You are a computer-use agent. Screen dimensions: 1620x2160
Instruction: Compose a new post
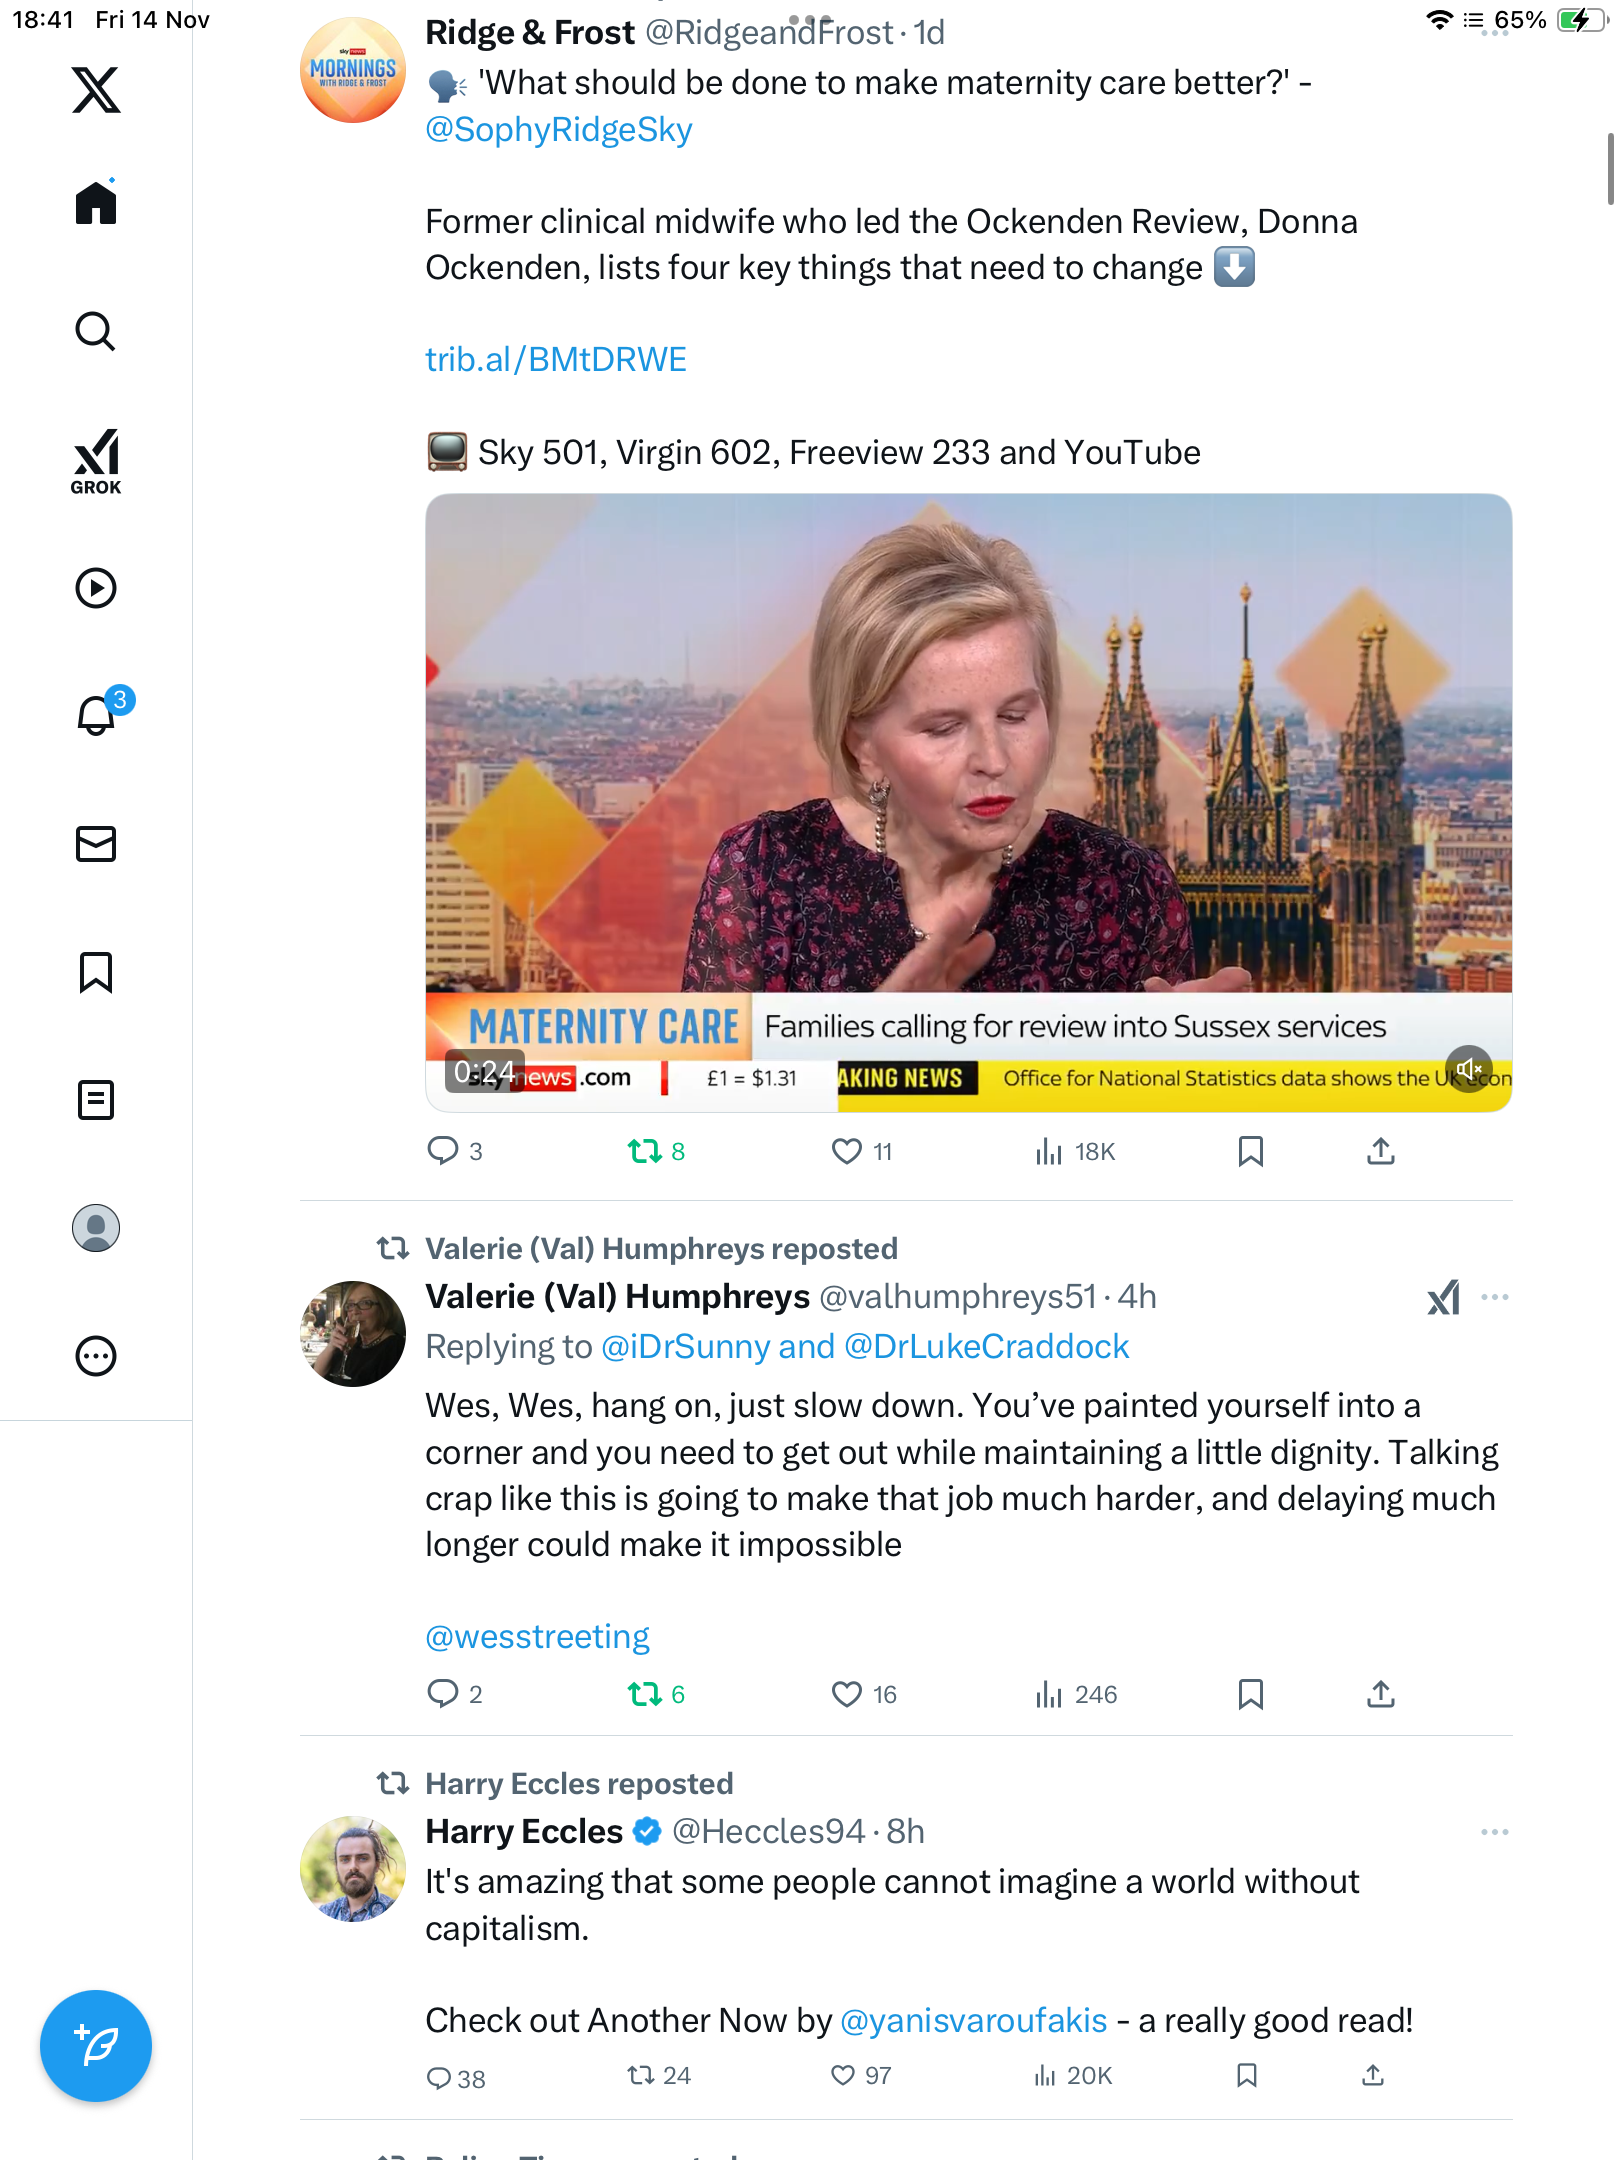pyautogui.click(x=96, y=2046)
